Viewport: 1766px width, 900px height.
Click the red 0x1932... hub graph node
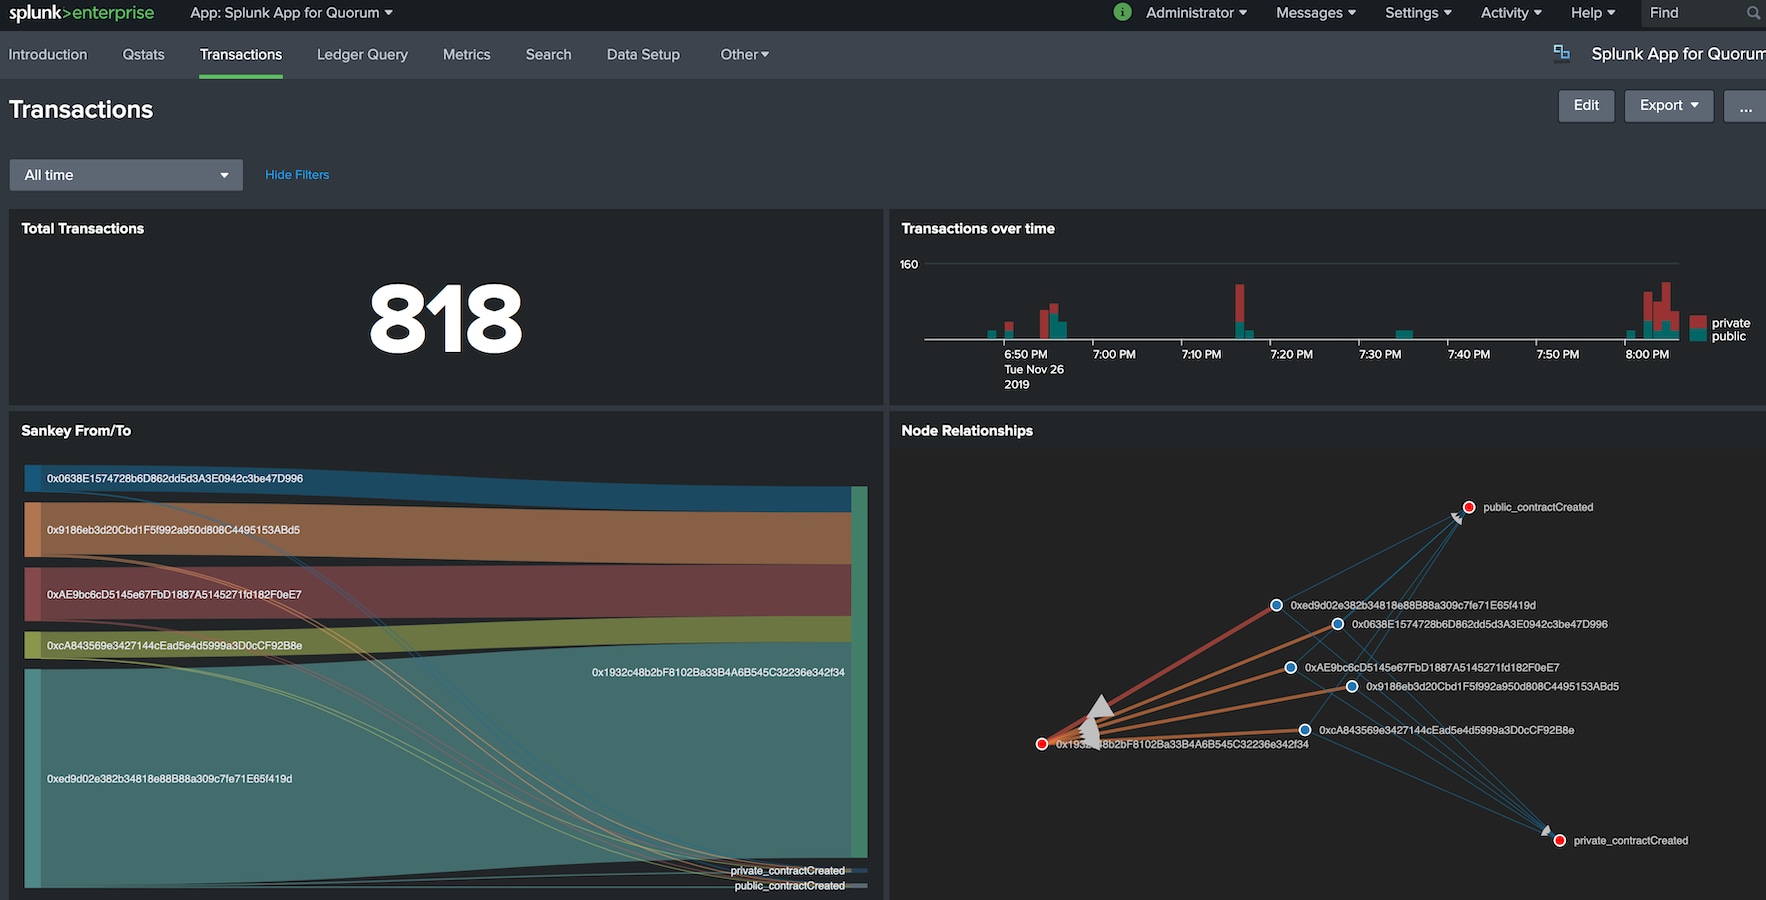(1042, 744)
